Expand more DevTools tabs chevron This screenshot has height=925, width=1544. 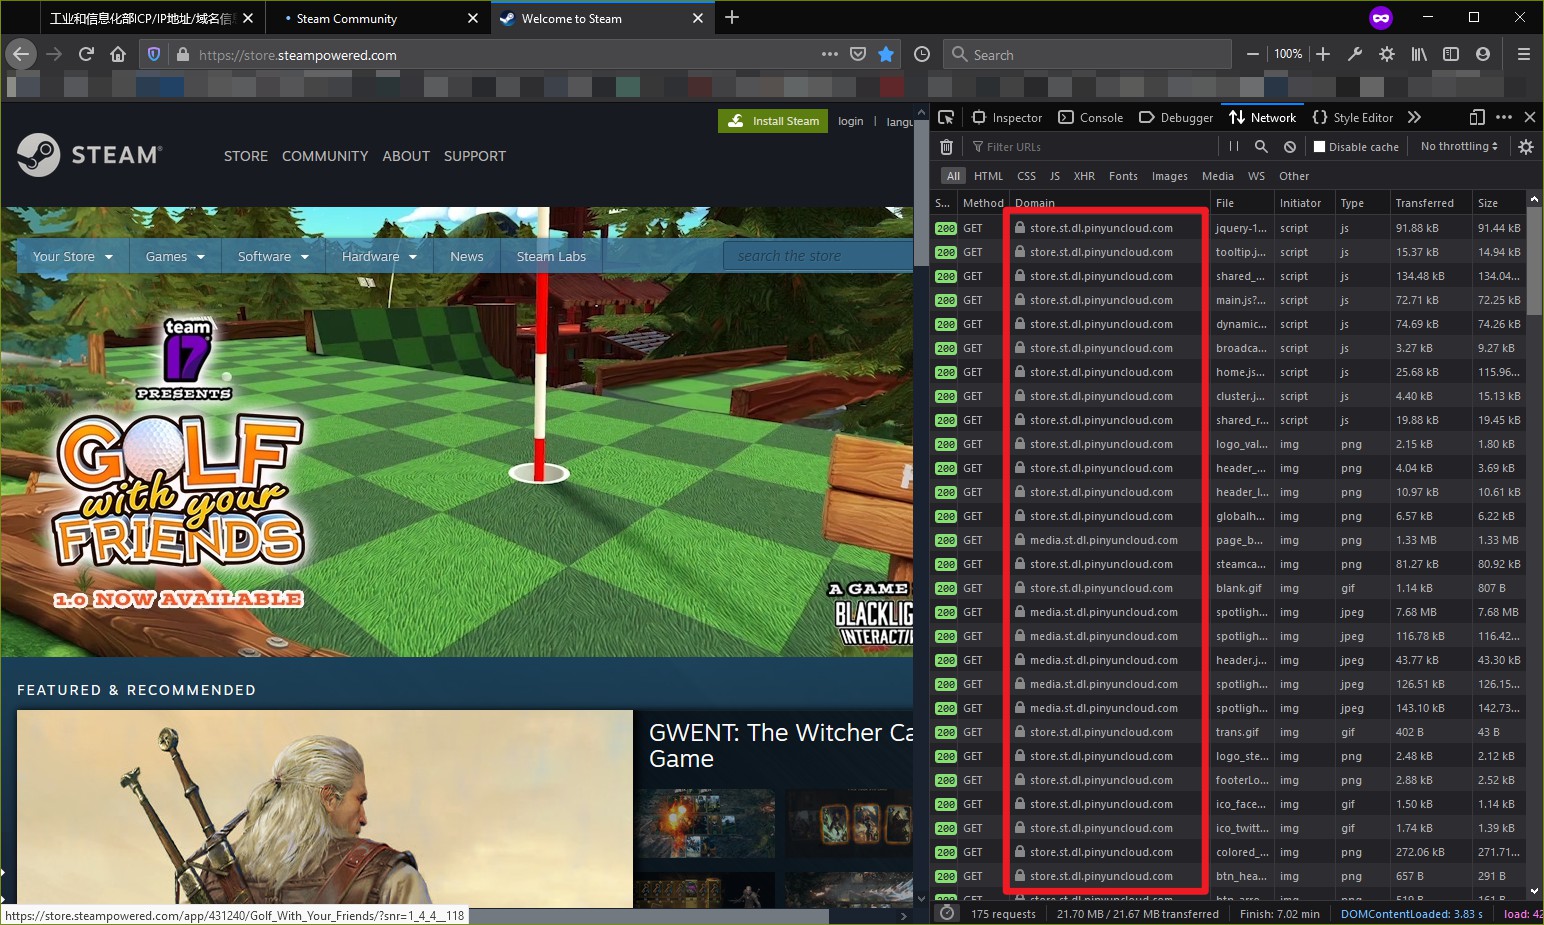(x=1414, y=117)
